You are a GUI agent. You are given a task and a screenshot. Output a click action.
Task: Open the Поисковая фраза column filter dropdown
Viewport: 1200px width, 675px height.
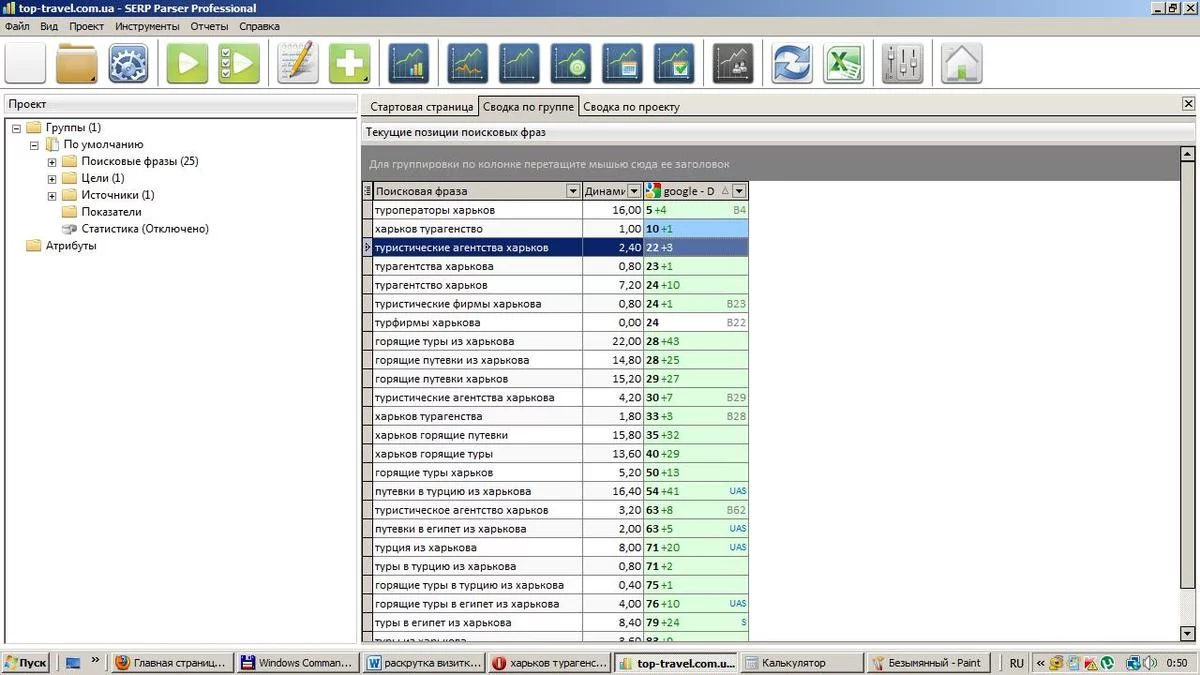click(573, 191)
